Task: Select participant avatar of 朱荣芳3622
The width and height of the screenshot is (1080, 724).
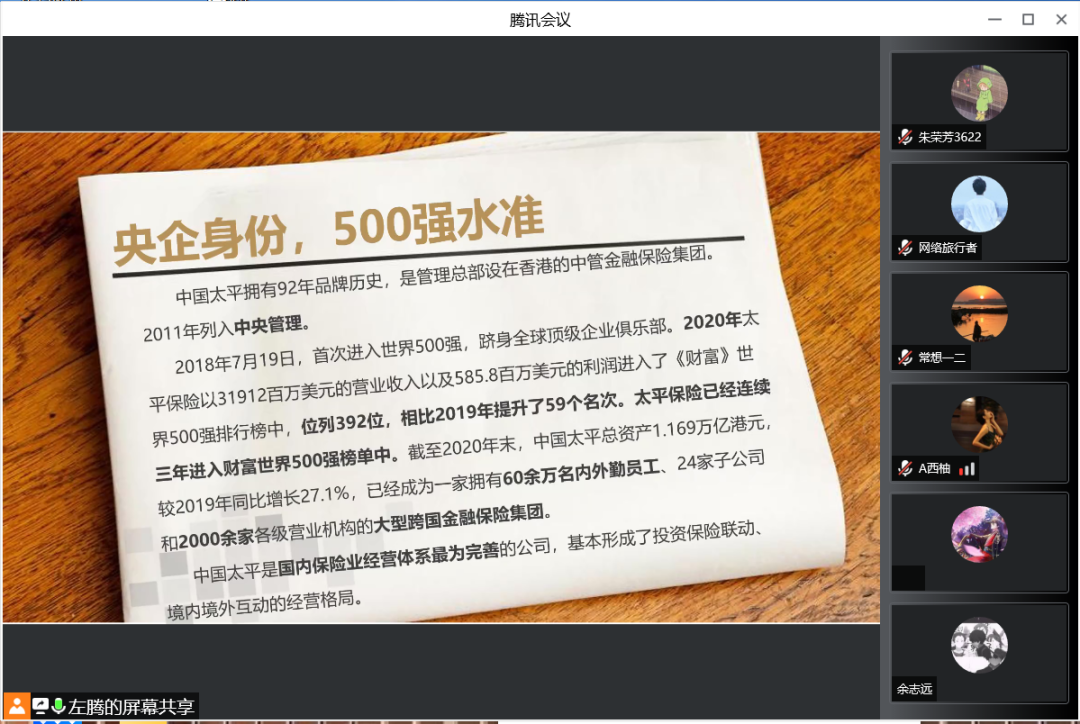Action: [x=979, y=93]
